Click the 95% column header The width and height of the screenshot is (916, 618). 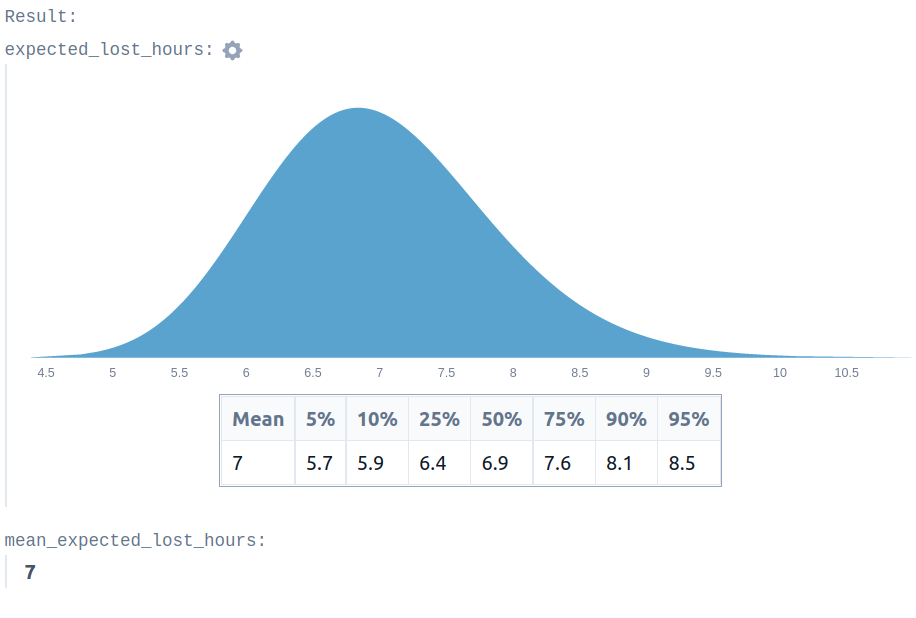click(689, 419)
